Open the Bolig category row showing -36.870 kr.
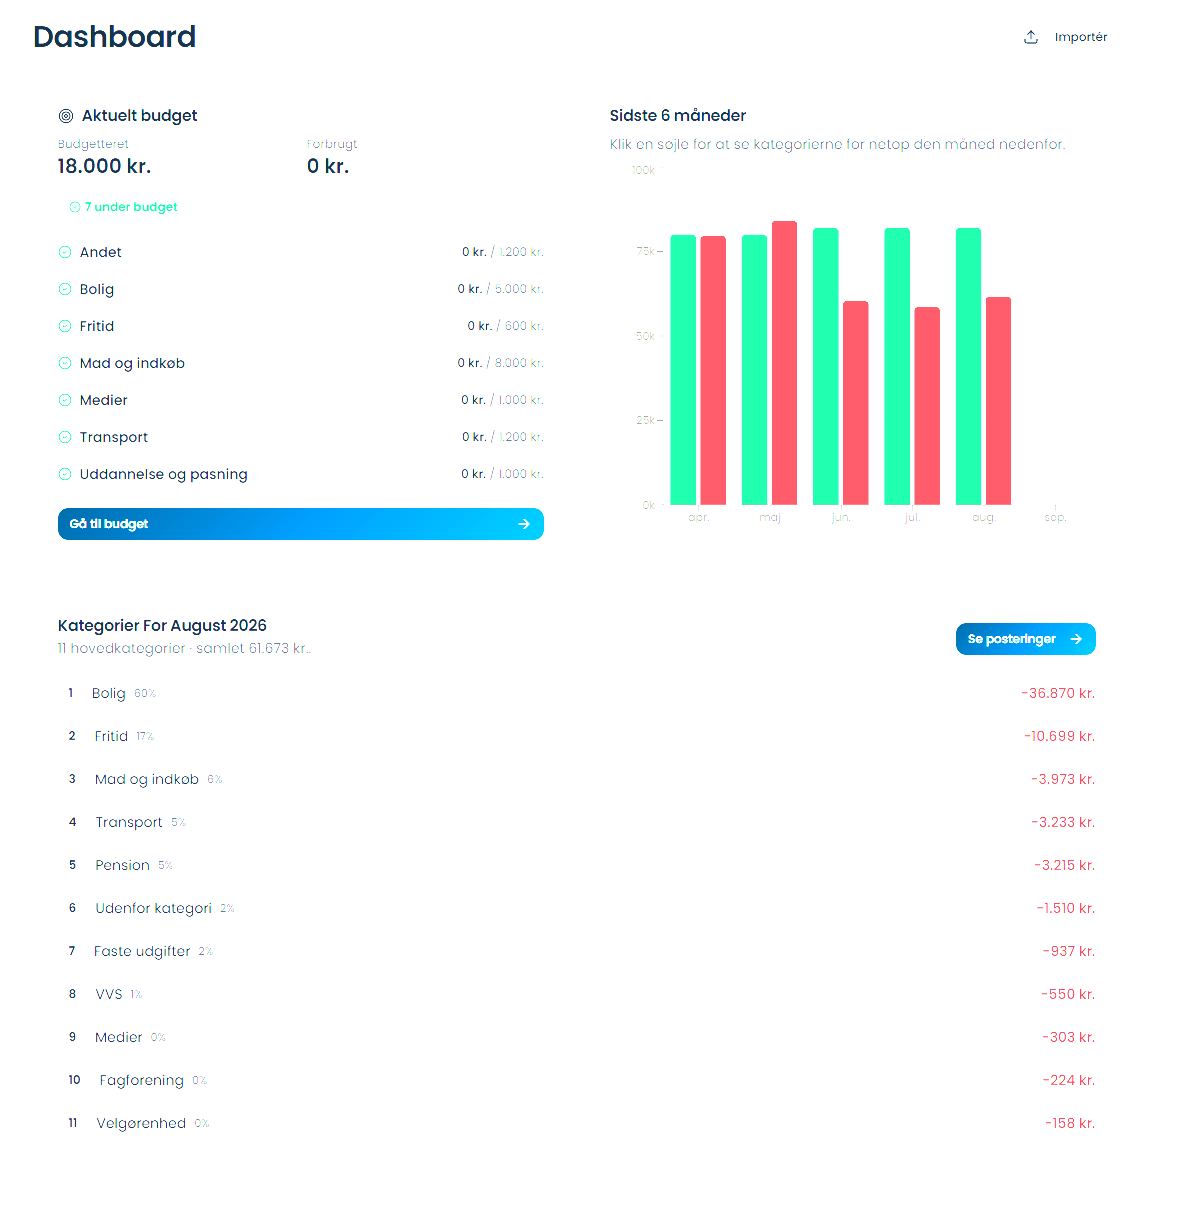This screenshot has height=1206, width=1194. [x=577, y=693]
